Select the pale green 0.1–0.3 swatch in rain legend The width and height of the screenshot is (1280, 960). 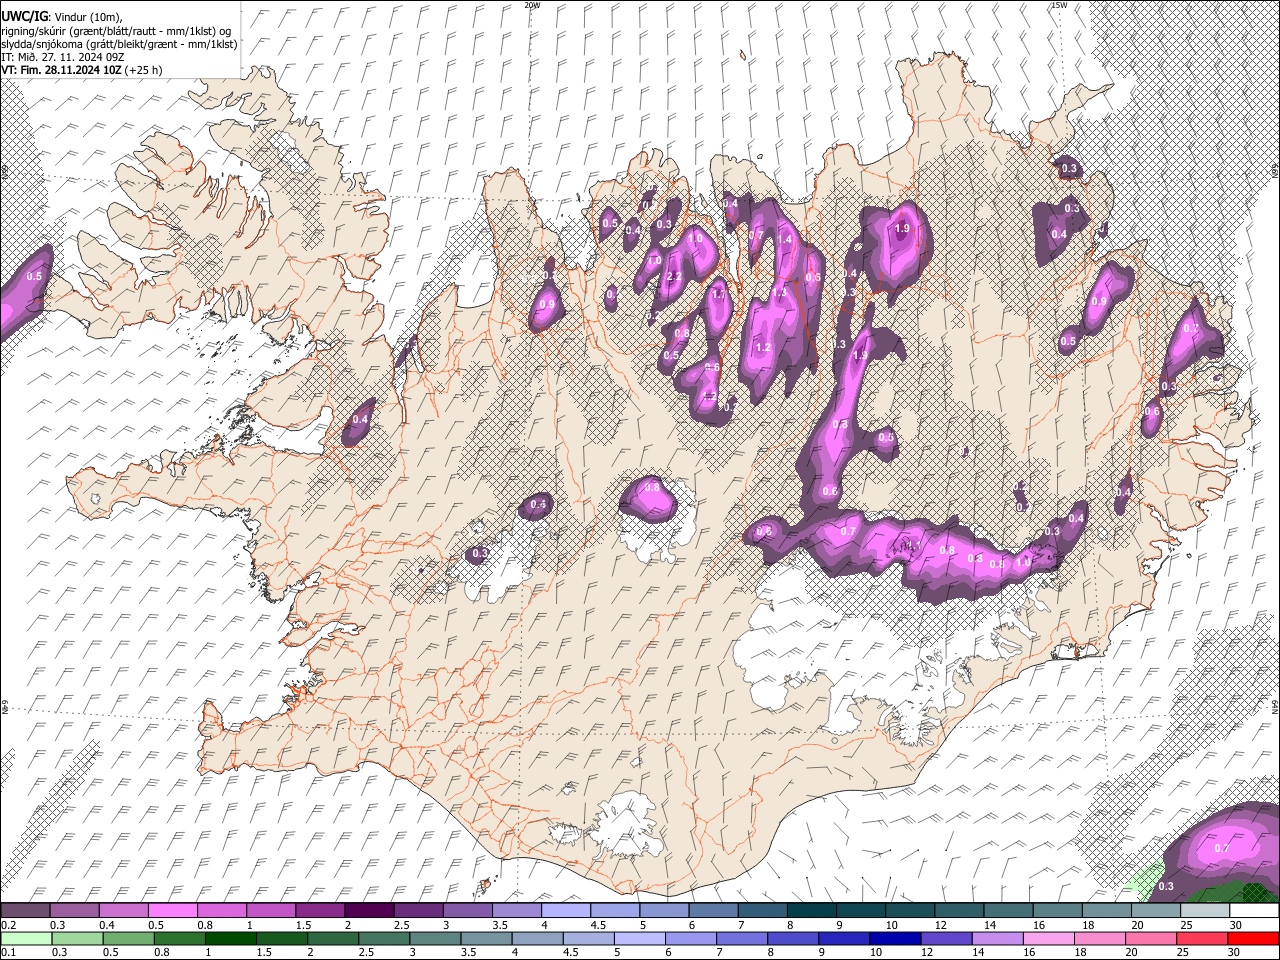(25, 938)
